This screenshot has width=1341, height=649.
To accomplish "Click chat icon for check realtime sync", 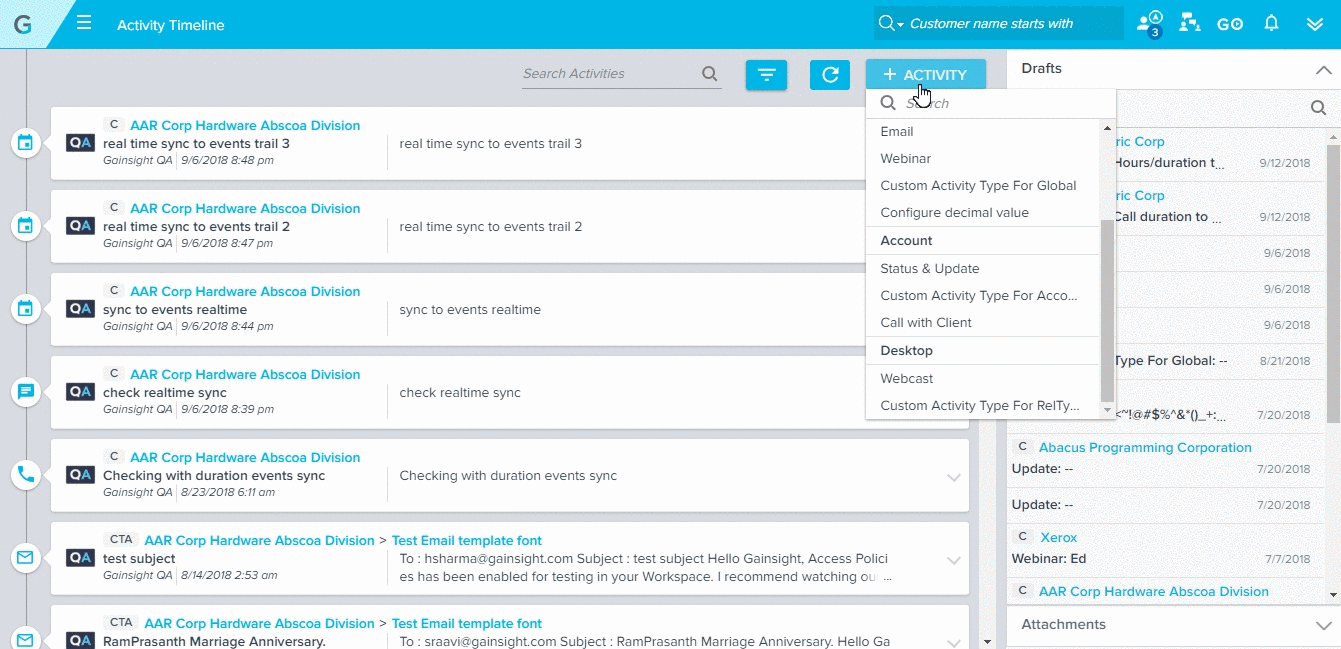I will 26,392.
